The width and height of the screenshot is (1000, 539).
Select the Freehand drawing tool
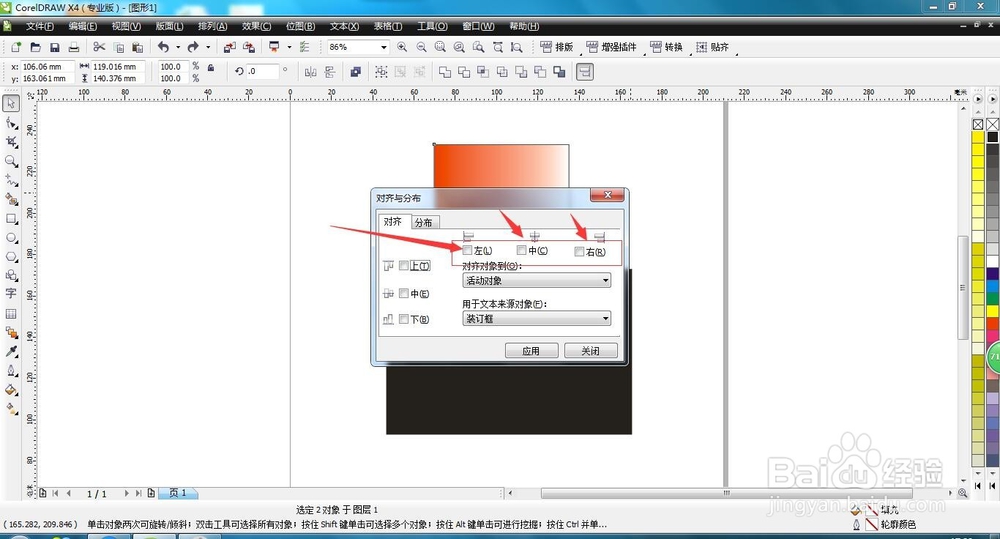[11, 180]
